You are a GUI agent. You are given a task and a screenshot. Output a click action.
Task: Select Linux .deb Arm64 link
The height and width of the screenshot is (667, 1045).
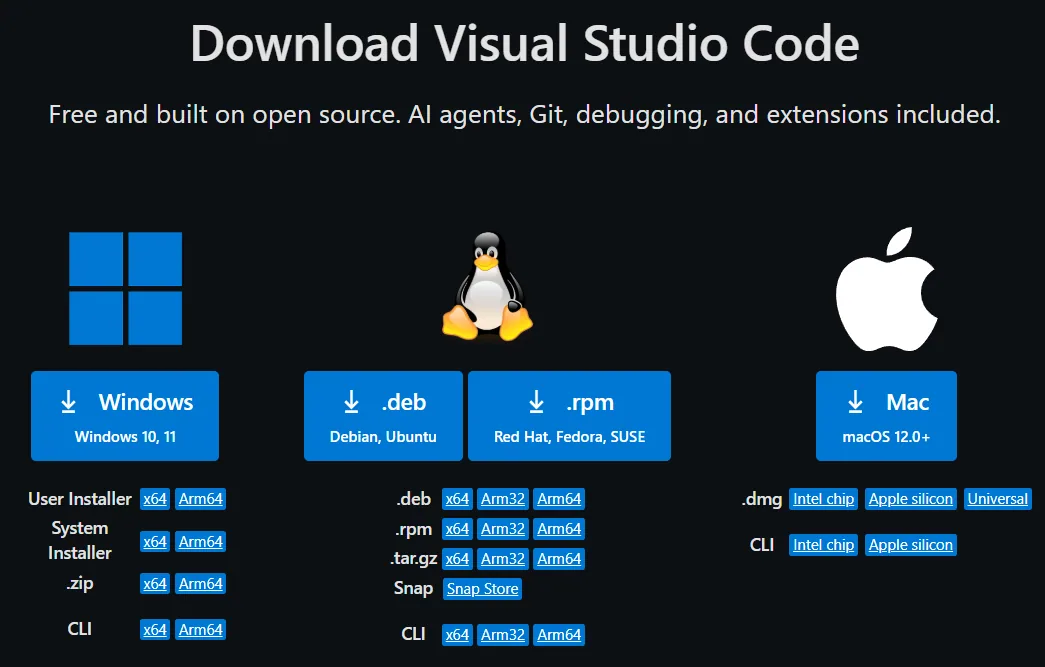click(x=559, y=499)
